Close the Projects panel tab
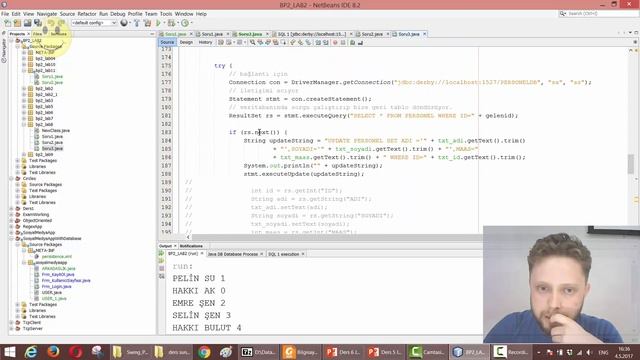The height and width of the screenshot is (360, 640). 28,34
